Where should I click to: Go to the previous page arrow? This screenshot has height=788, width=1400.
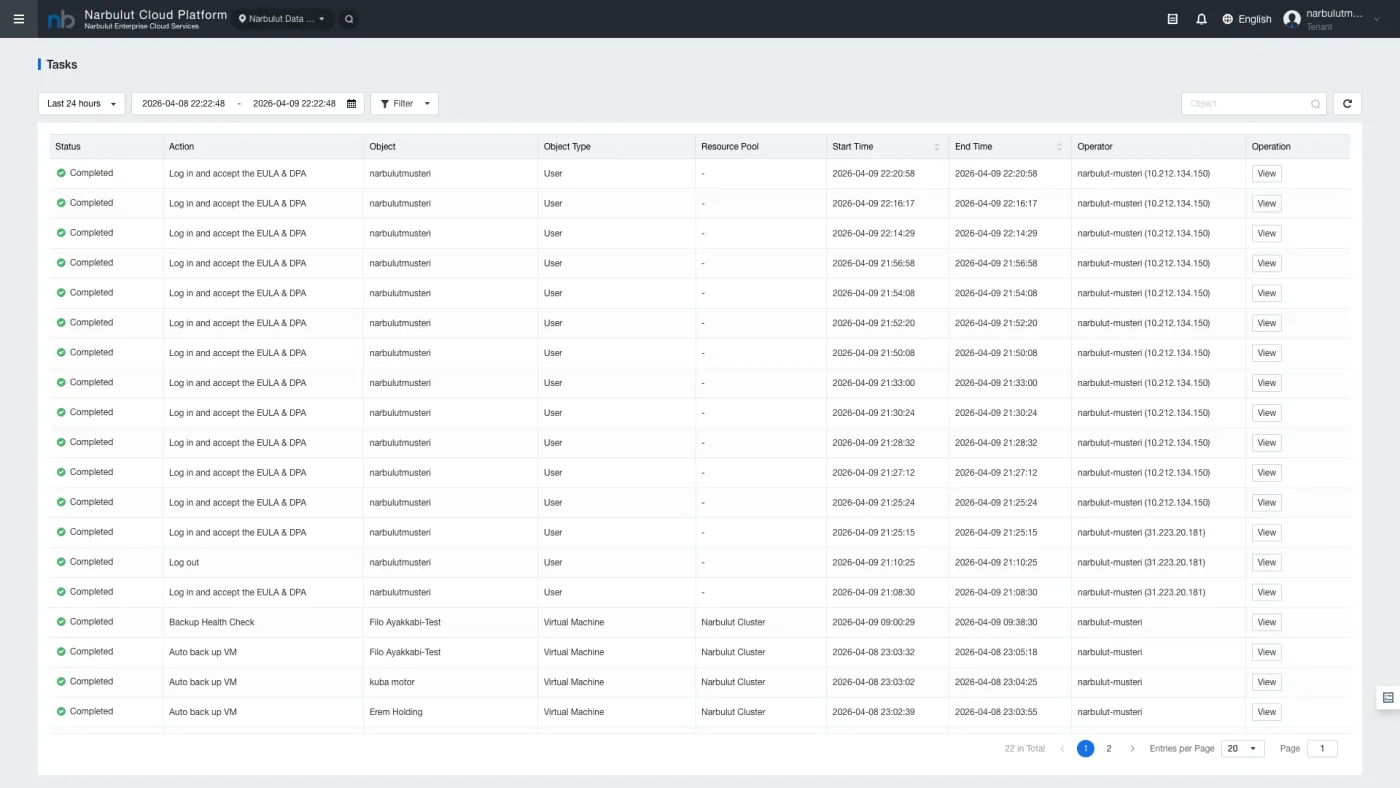(1062, 749)
